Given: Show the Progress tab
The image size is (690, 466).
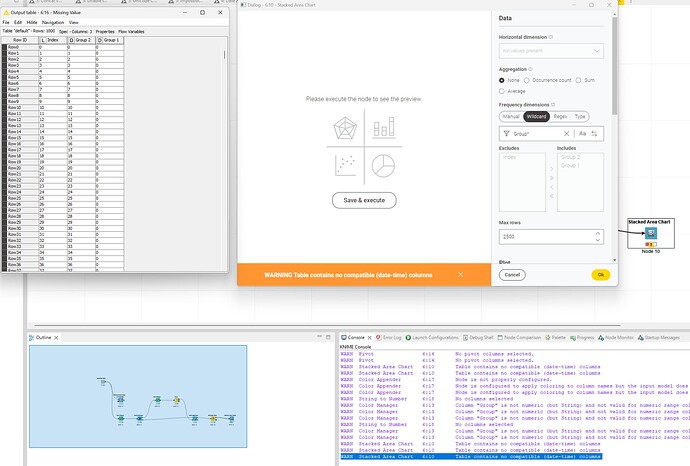Looking at the screenshot, I should click(x=582, y=338).
